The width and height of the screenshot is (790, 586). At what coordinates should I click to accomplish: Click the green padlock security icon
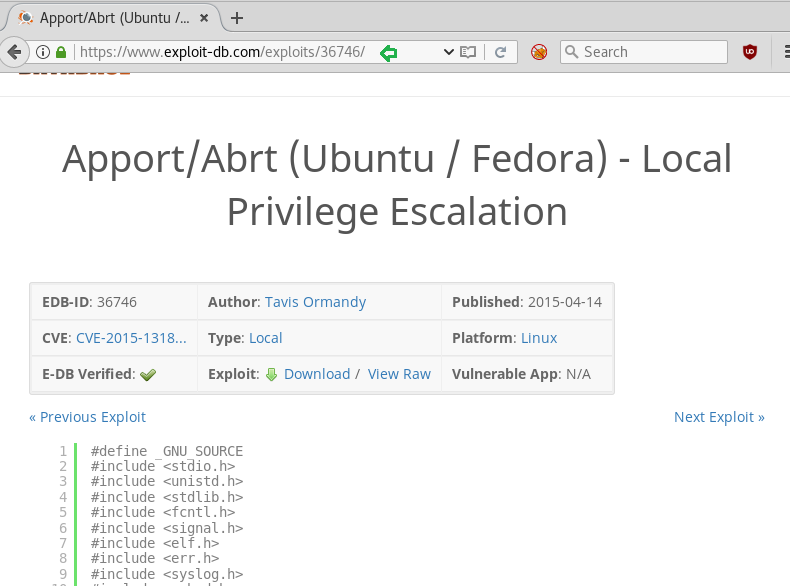pos(61,52)
